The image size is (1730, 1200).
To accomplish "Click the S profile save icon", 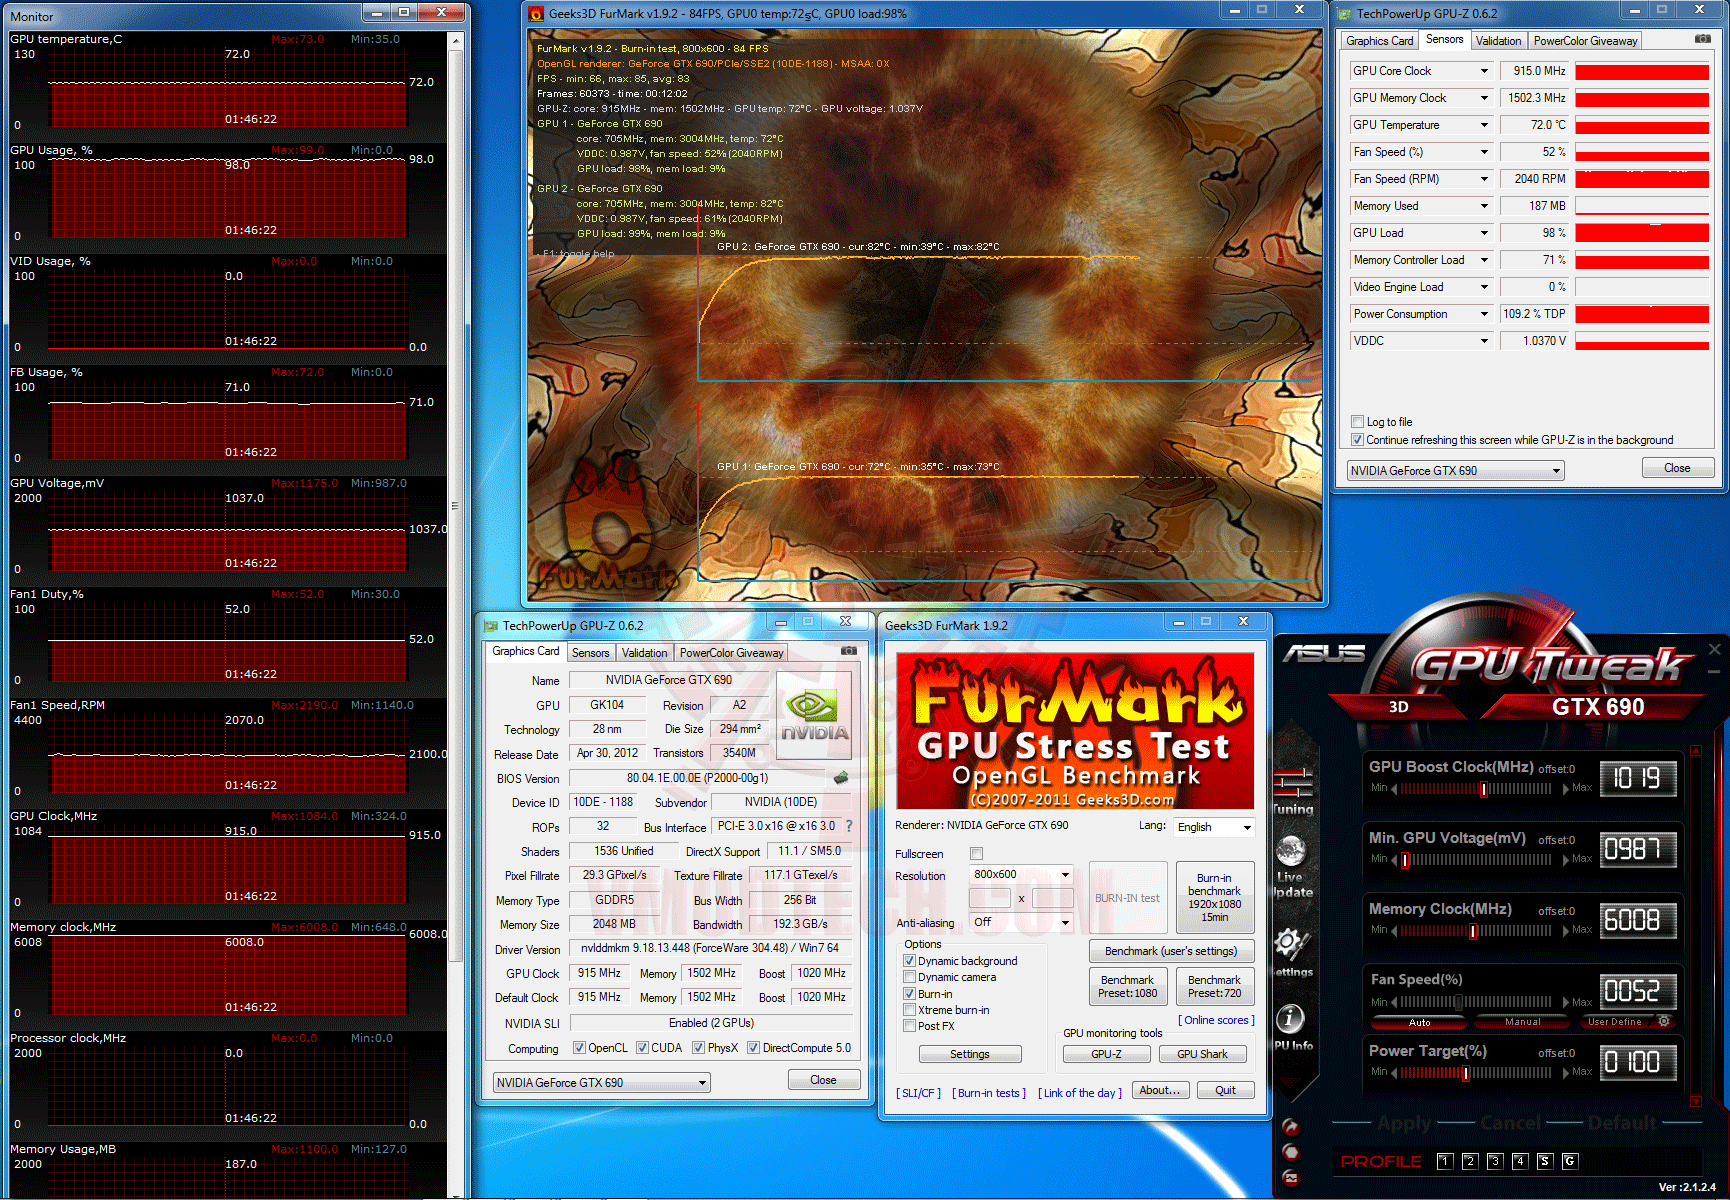I will click(x=1544, y=1161).
